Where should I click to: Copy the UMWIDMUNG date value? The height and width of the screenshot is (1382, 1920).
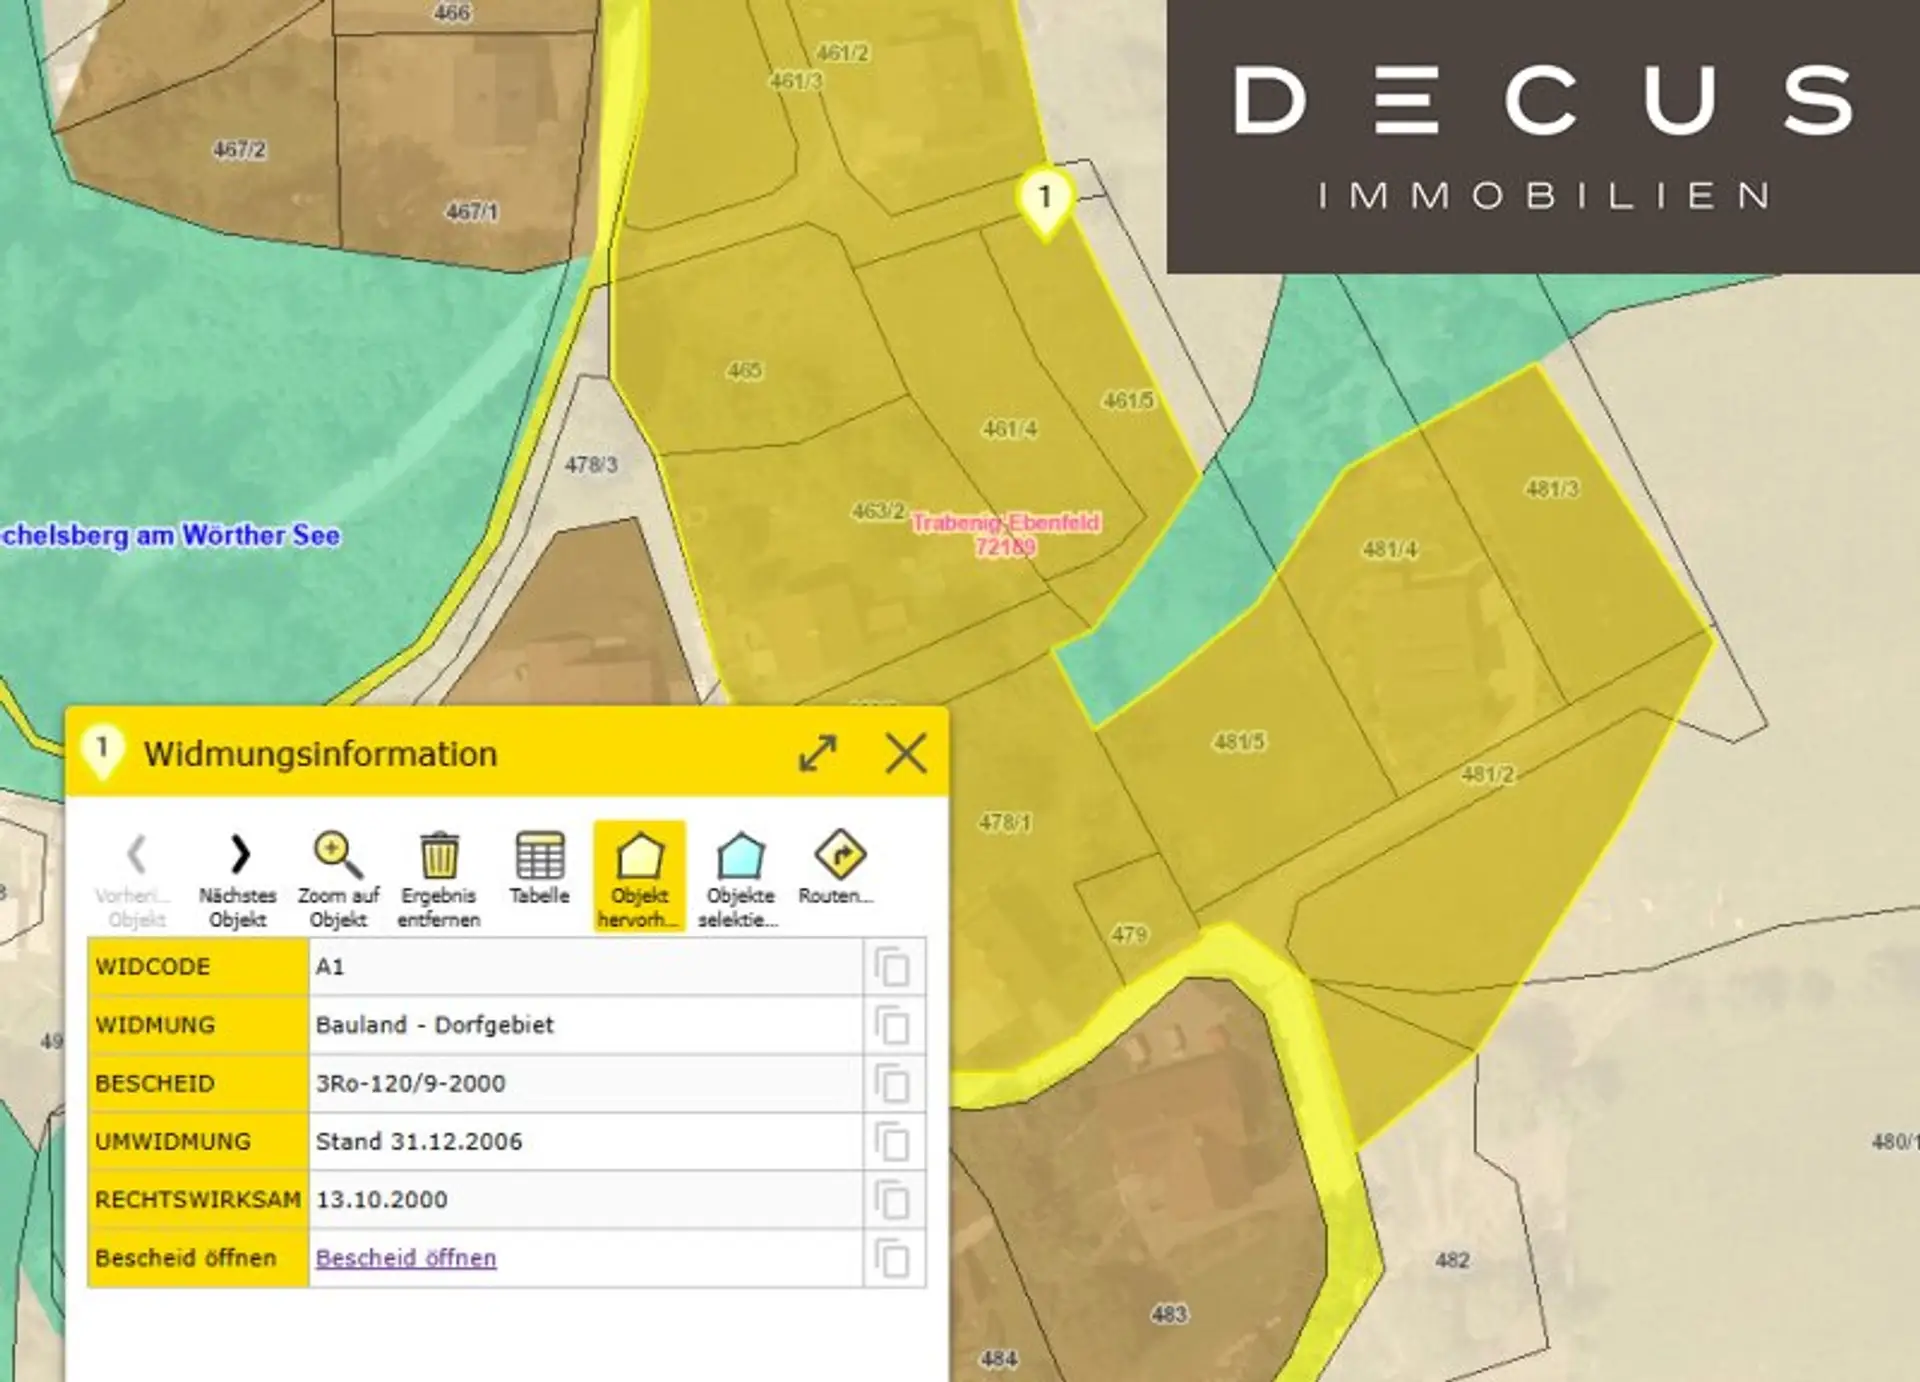892,1141
